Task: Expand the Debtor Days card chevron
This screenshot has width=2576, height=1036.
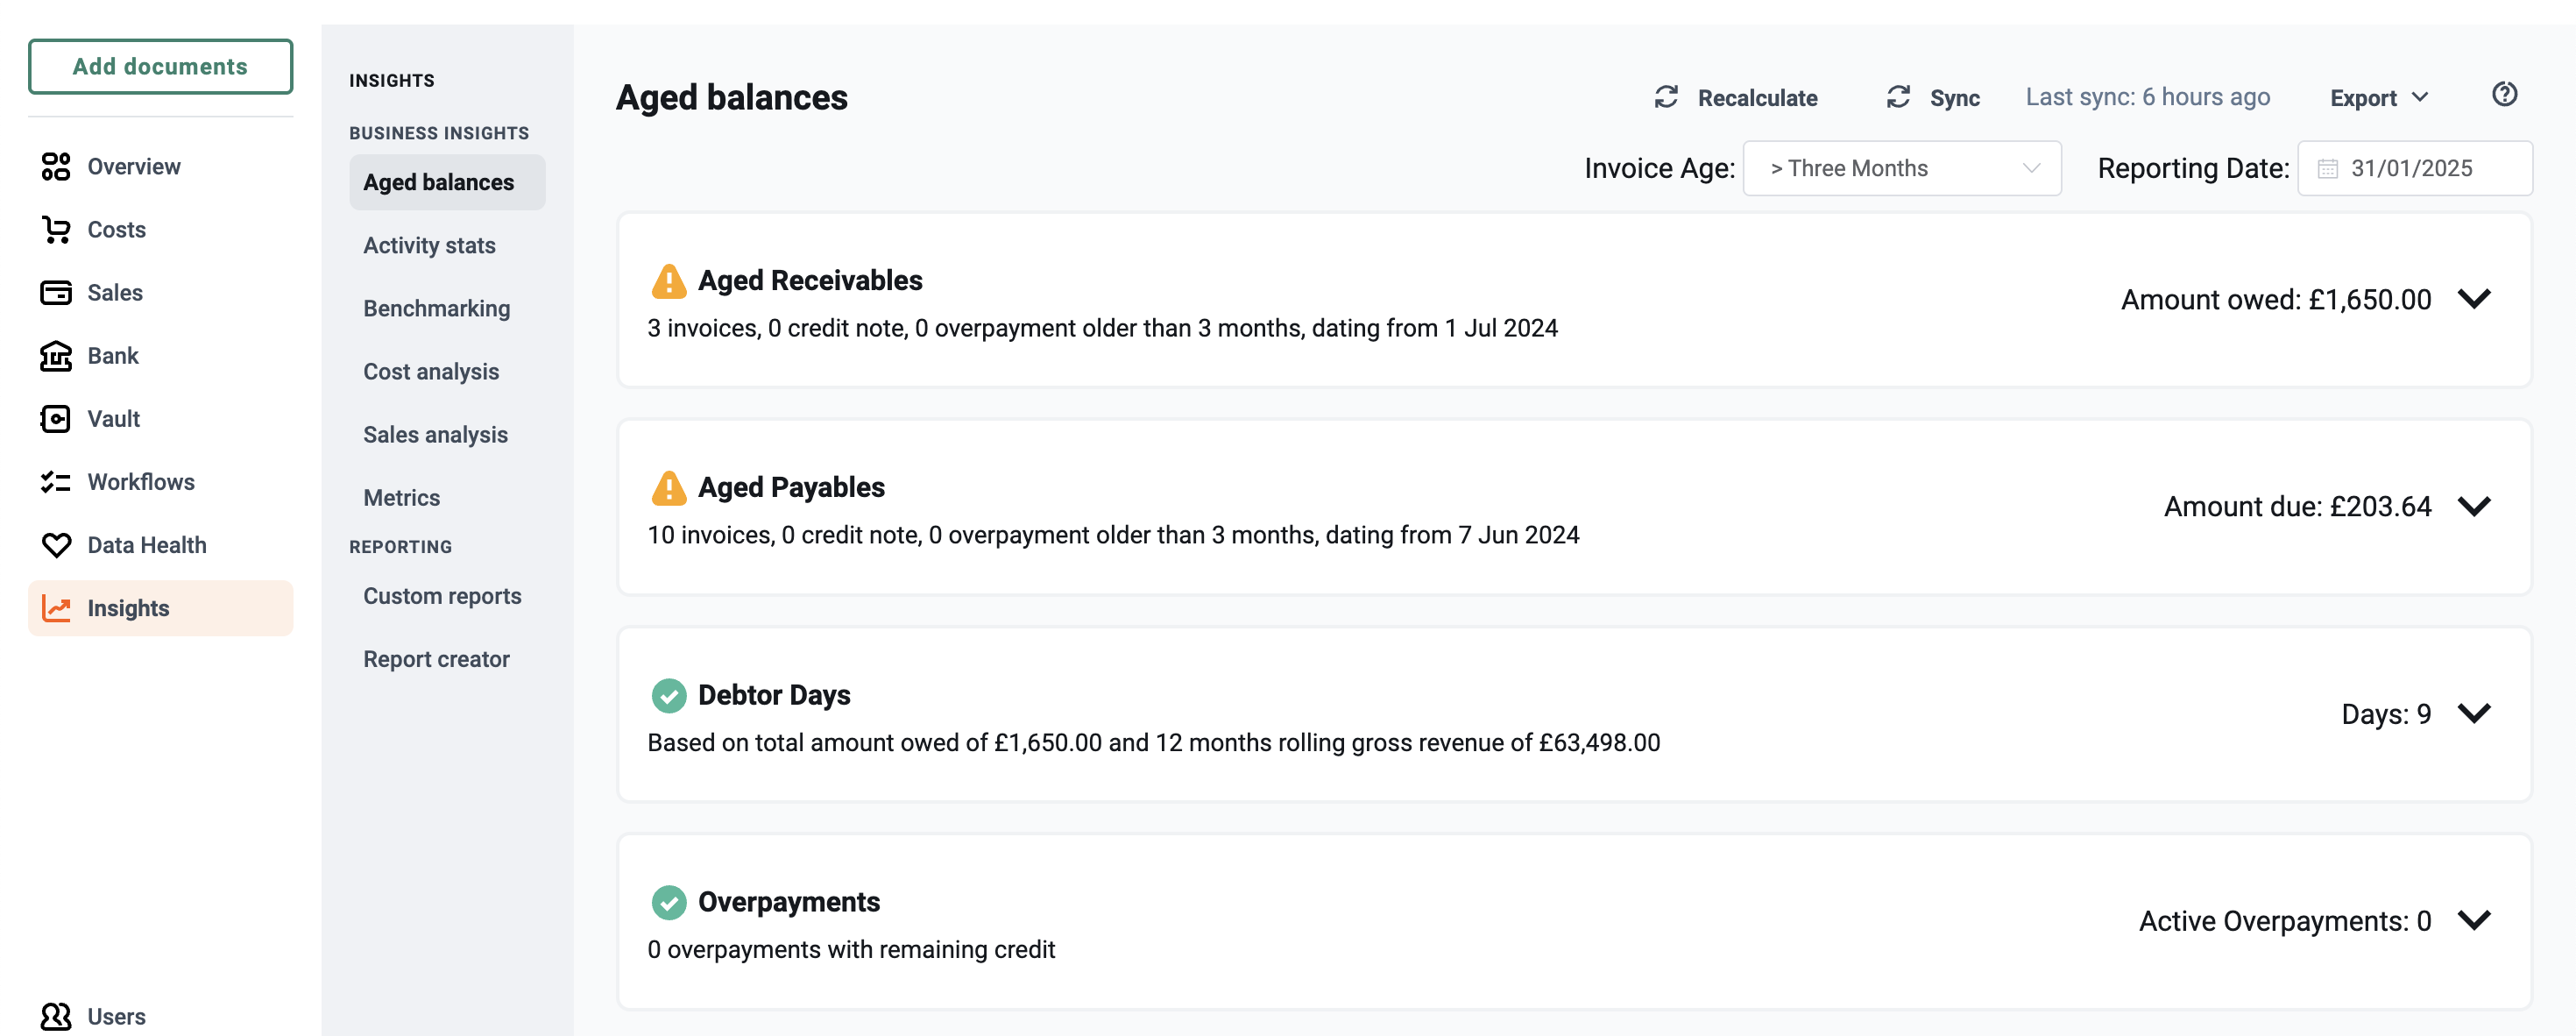Action: tap(2474, 713)
